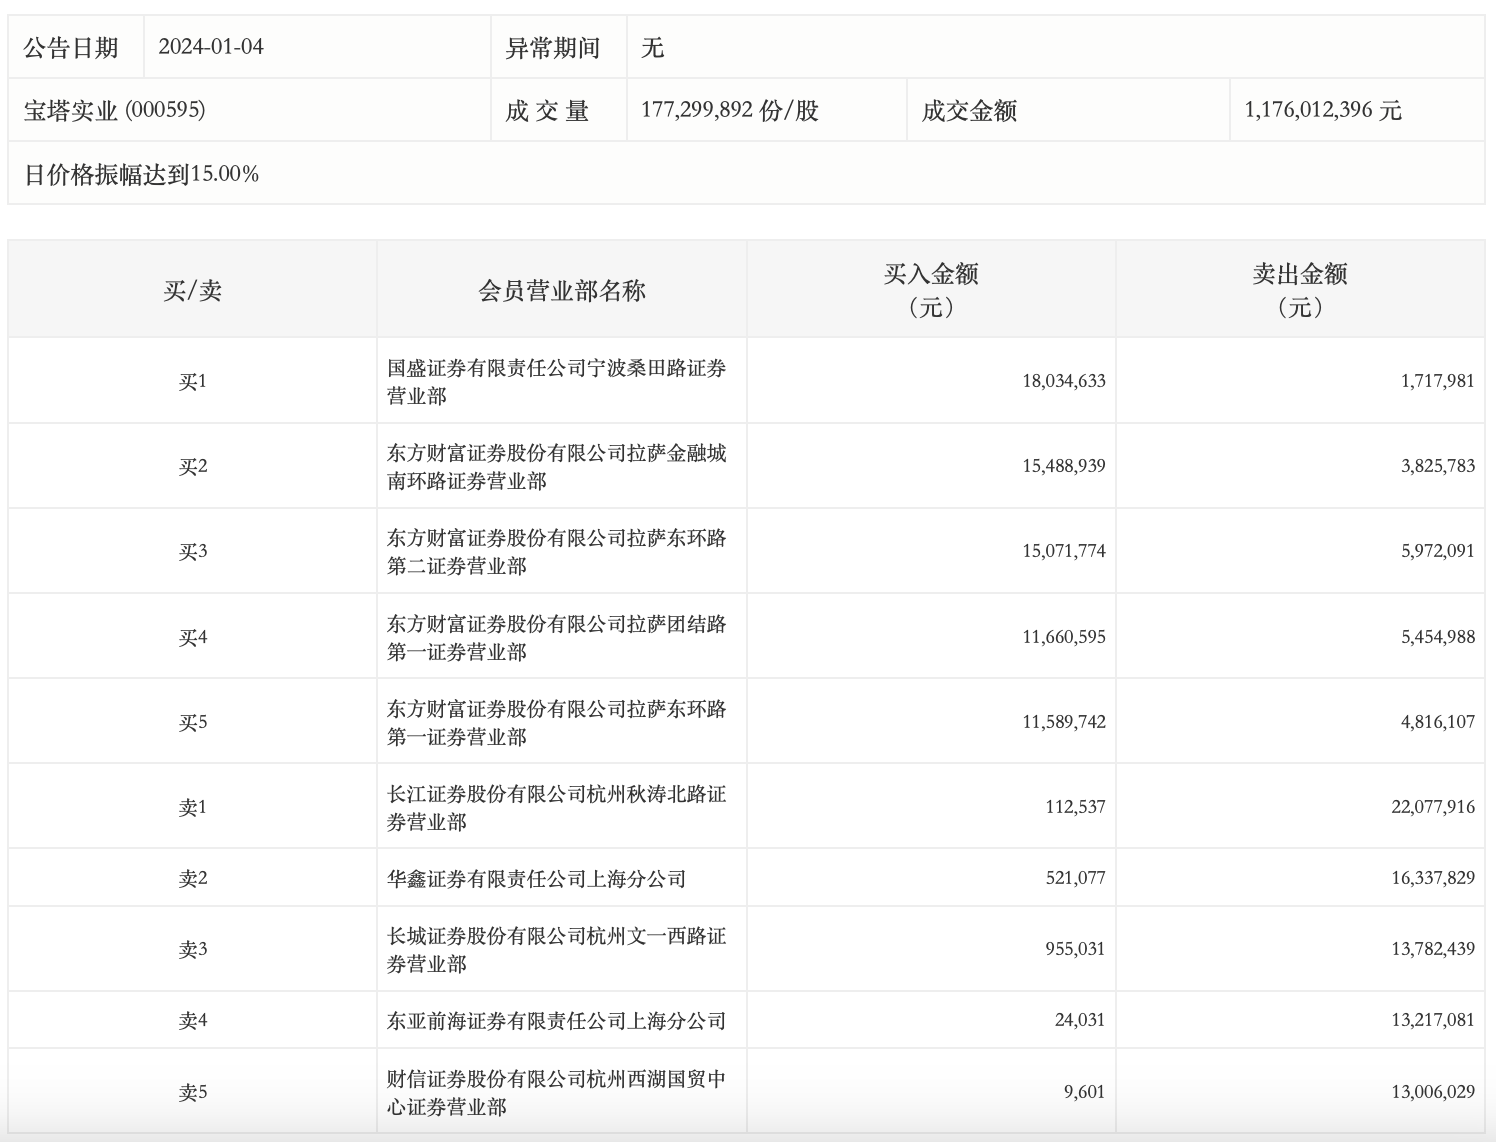This screenshot has width=1496, height=1142.
Task: Click the 买入金额 column header
Action: [x=930, y=290]
